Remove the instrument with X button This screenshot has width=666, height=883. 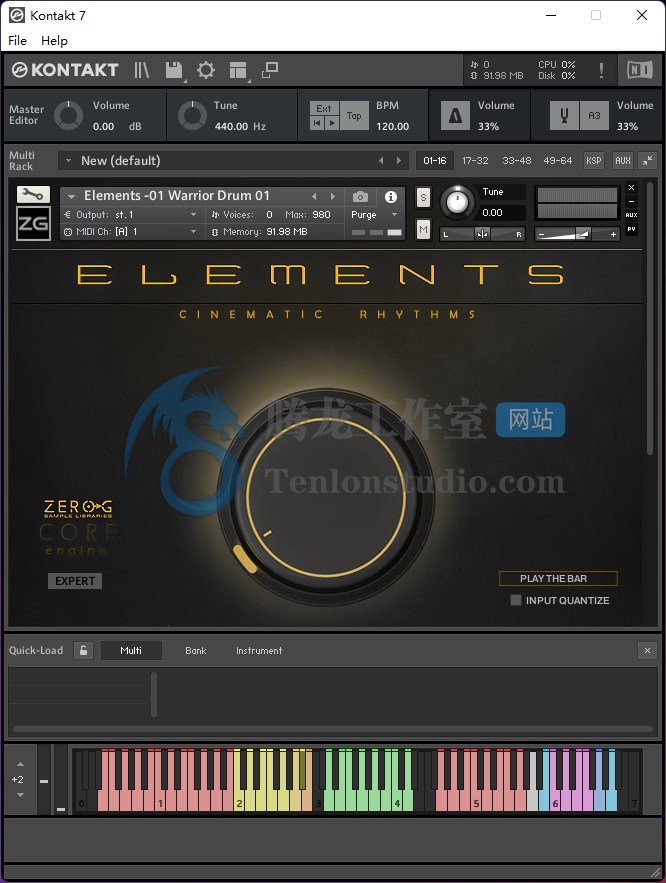[632, 188]
